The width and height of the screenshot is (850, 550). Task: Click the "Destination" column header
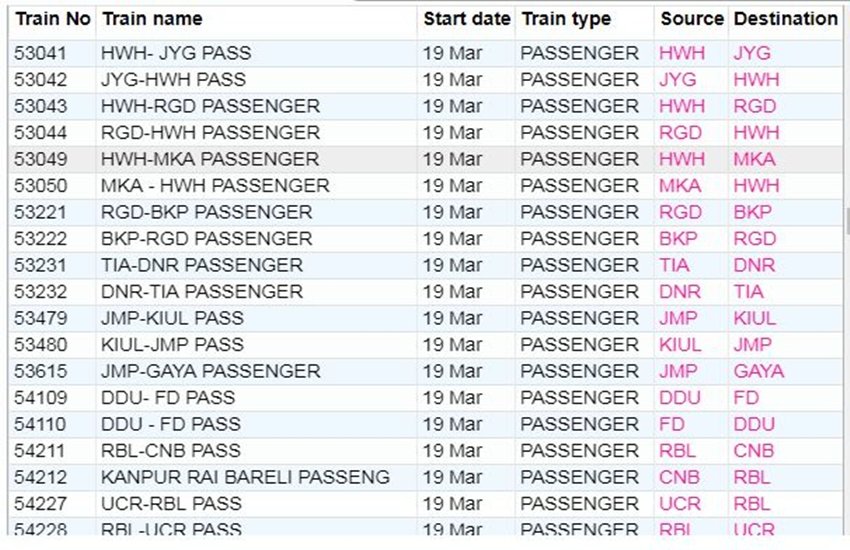pyautogui.click(x=785, y=19)
